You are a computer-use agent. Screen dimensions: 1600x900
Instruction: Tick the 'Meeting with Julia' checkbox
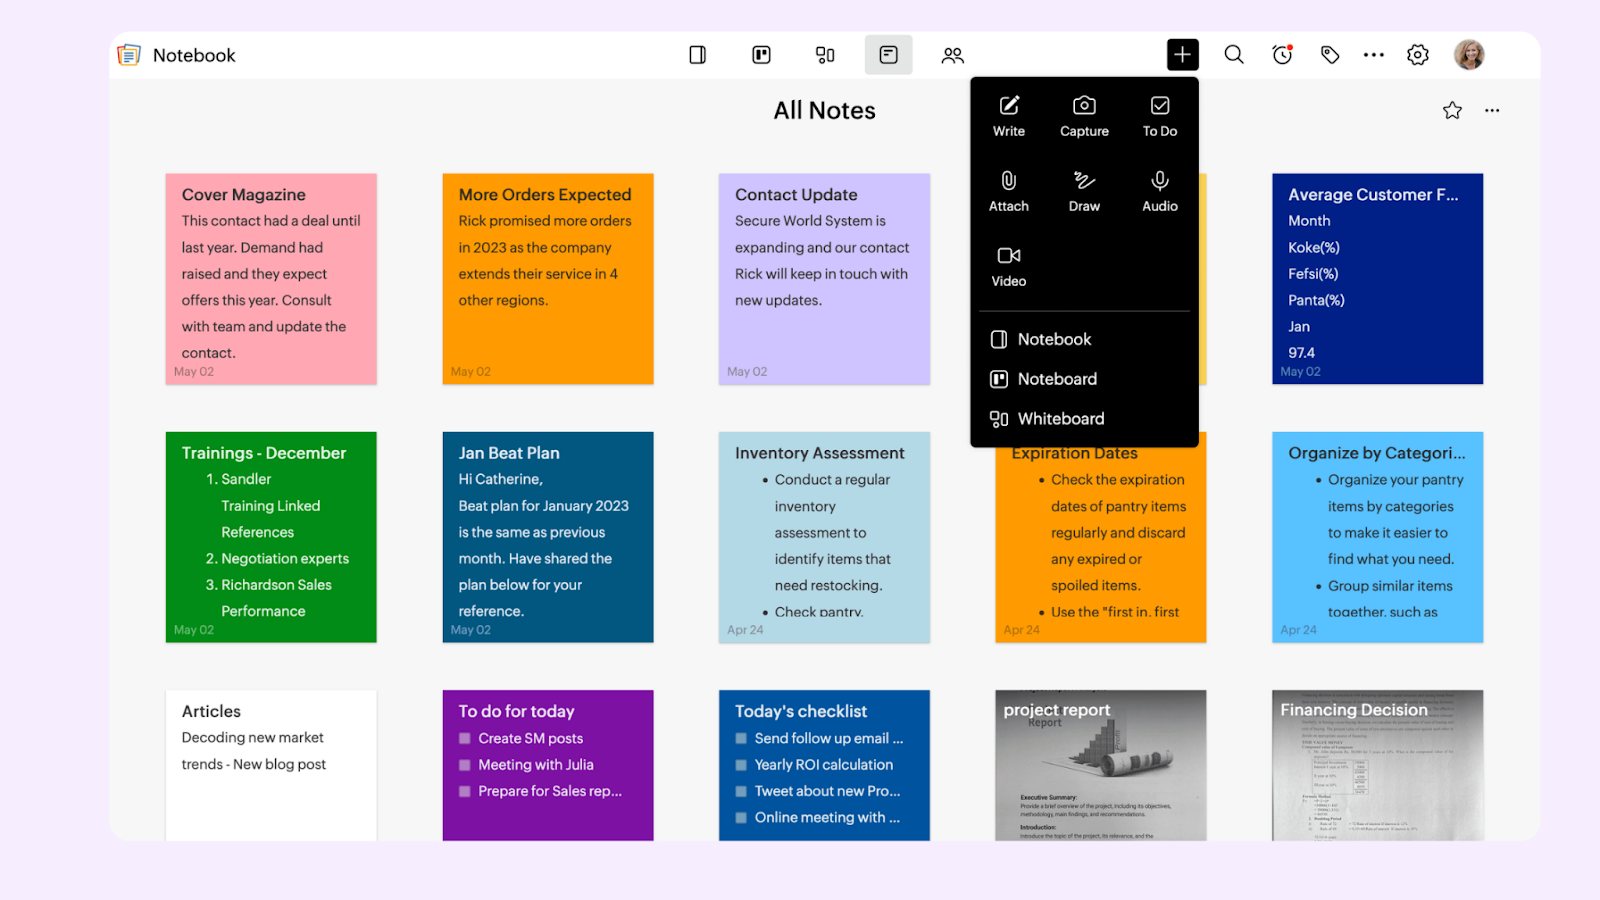[x=465, y=765]
